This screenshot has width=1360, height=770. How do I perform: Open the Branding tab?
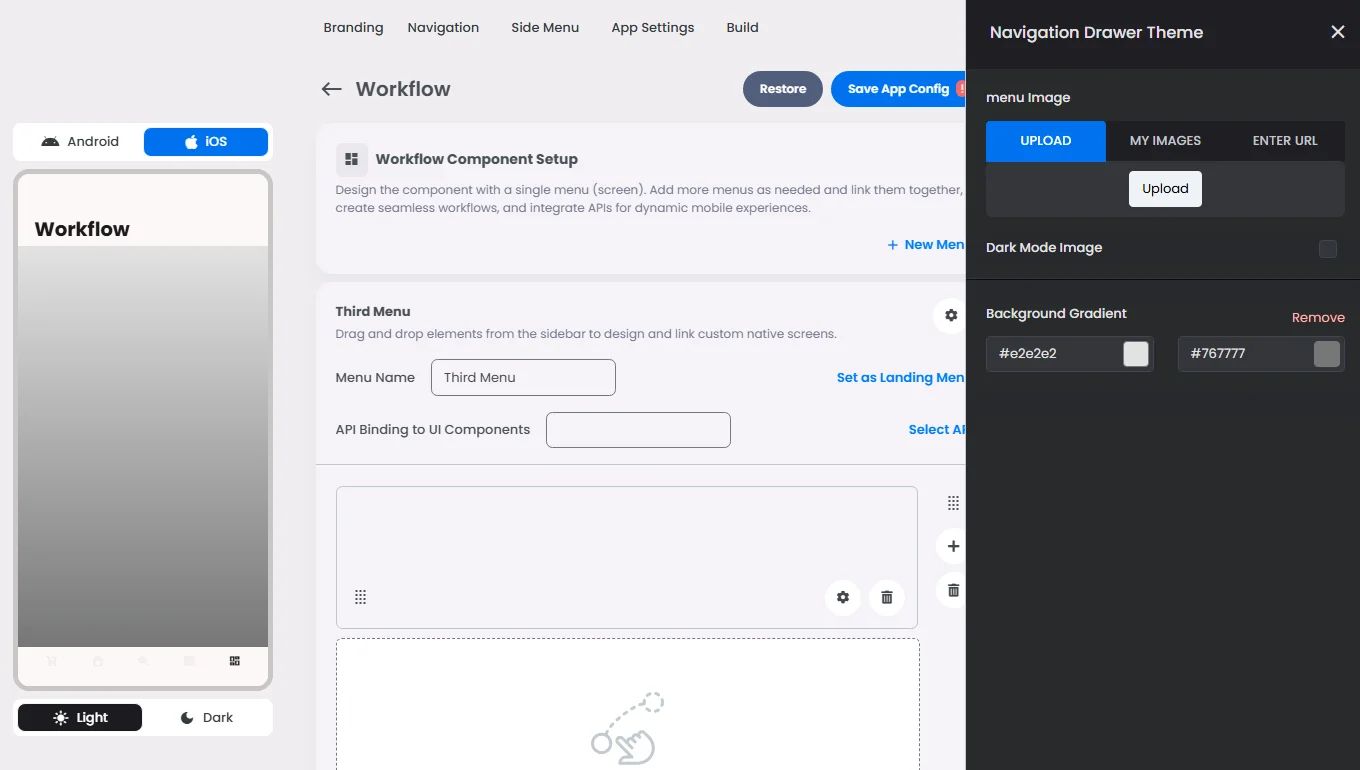(x=353, y=28)
